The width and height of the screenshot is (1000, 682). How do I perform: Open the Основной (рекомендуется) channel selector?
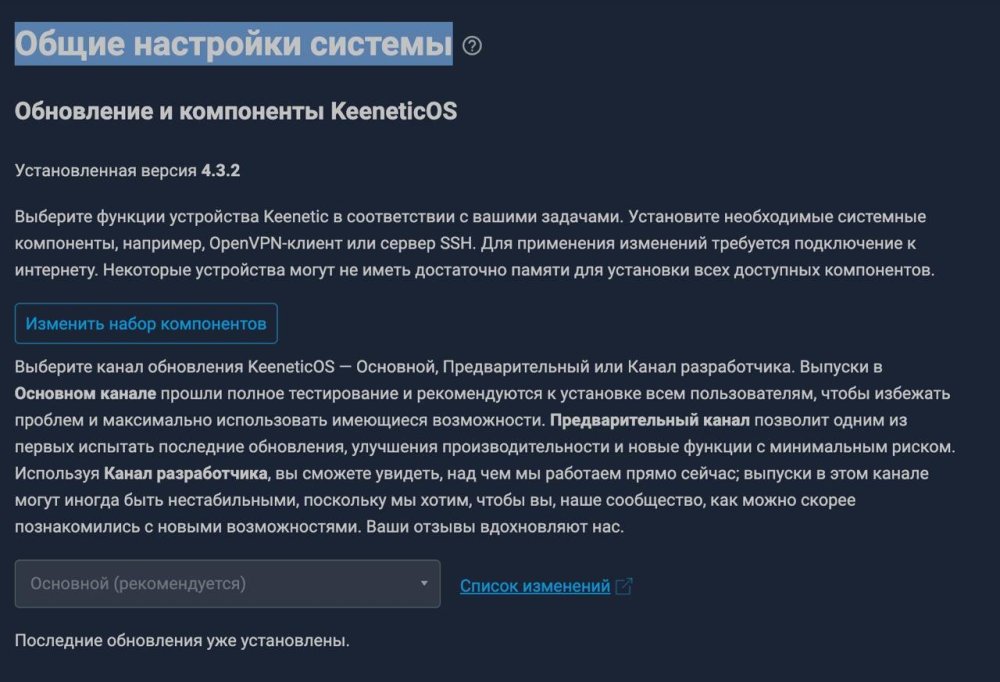pyautogui.click(x=228, y=584)
